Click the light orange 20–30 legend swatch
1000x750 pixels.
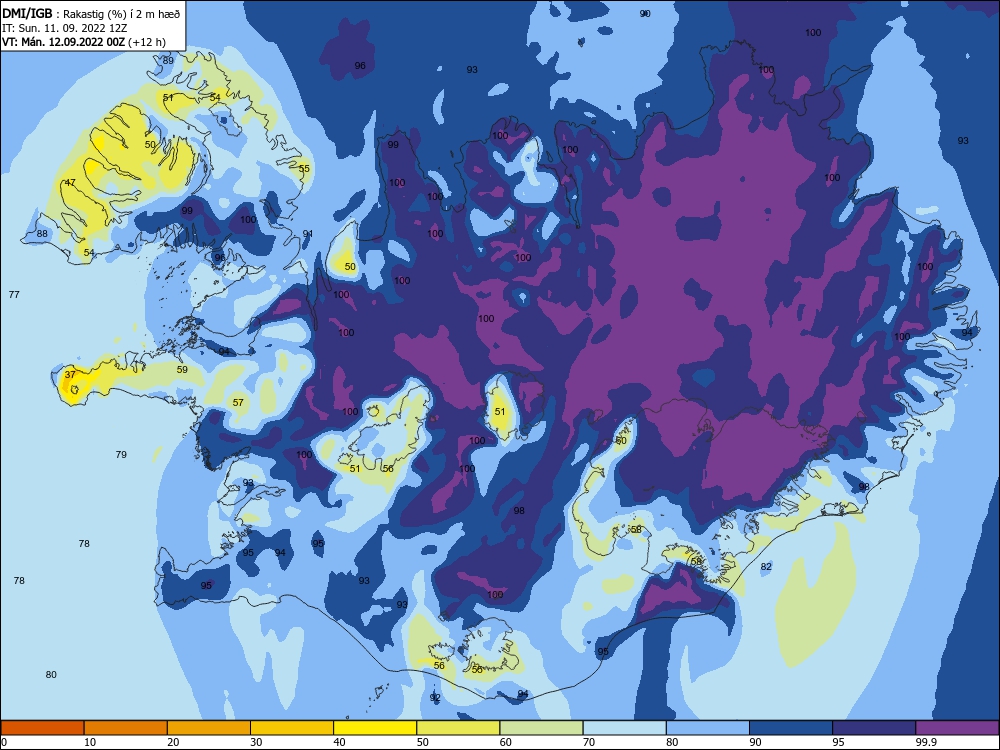[209, 728]
